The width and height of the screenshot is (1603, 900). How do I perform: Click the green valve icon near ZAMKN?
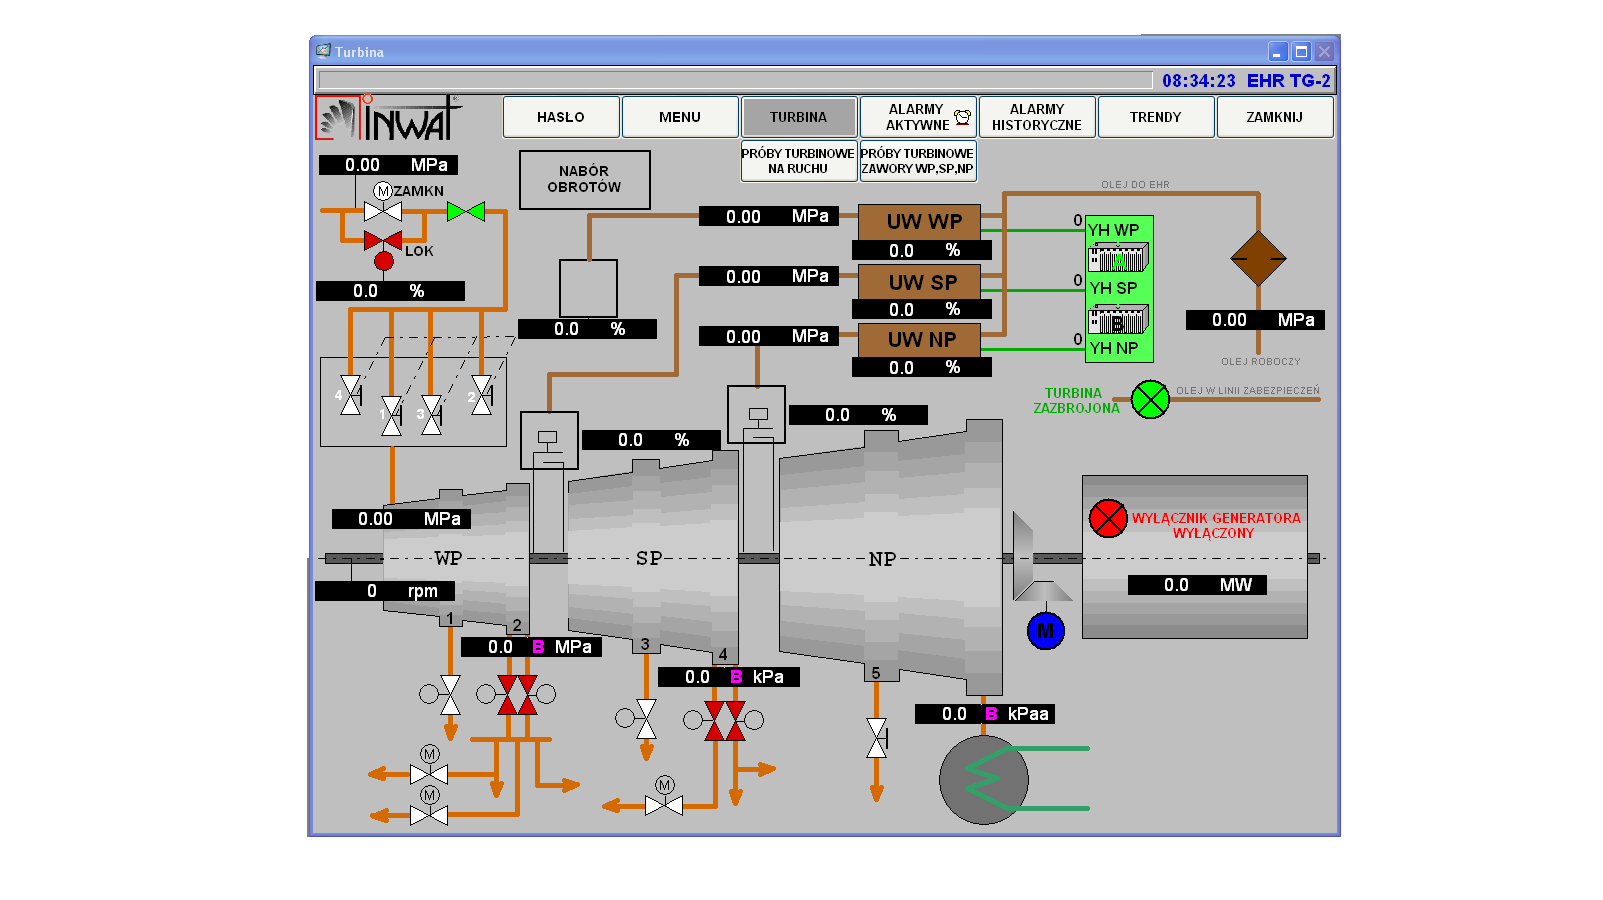click(x=466, y=211)
